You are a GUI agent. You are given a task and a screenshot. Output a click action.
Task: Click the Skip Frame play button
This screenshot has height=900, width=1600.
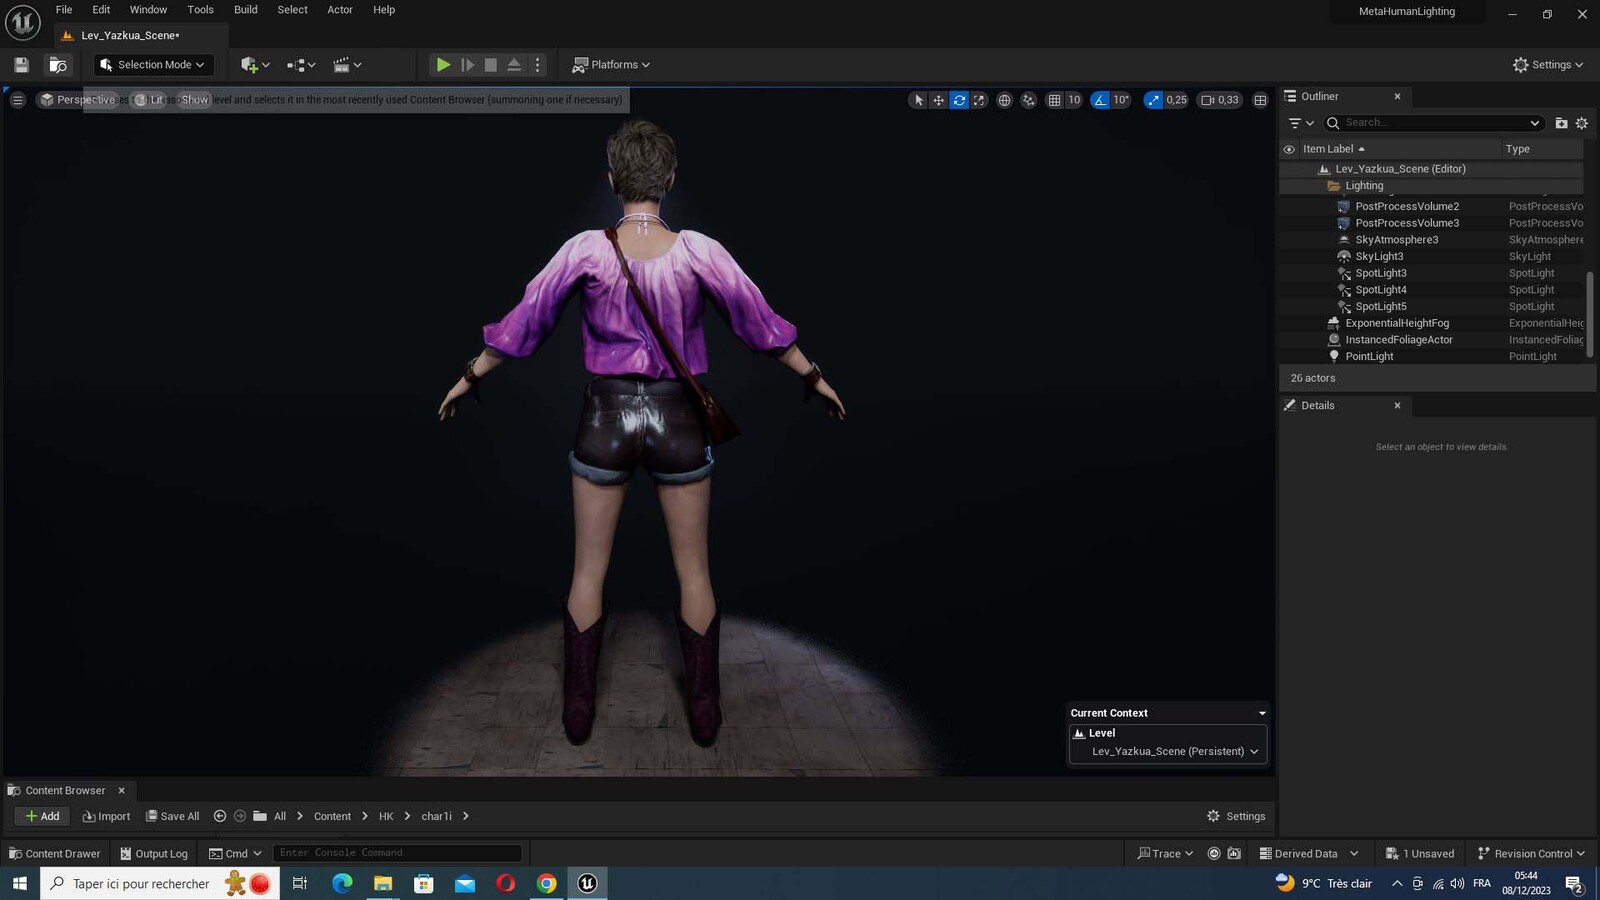[x=467, y=65]
